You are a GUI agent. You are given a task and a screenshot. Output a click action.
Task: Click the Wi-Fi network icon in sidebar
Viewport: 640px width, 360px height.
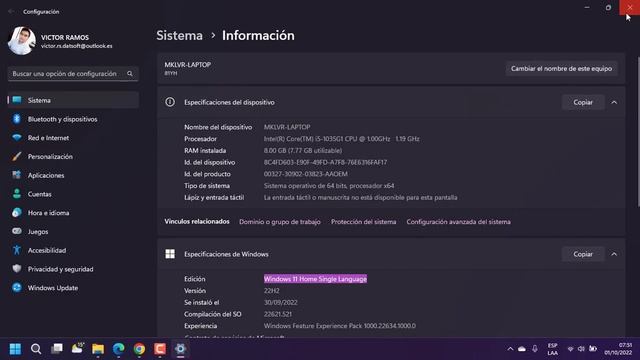pyautogui.click(x=17, y=138)
